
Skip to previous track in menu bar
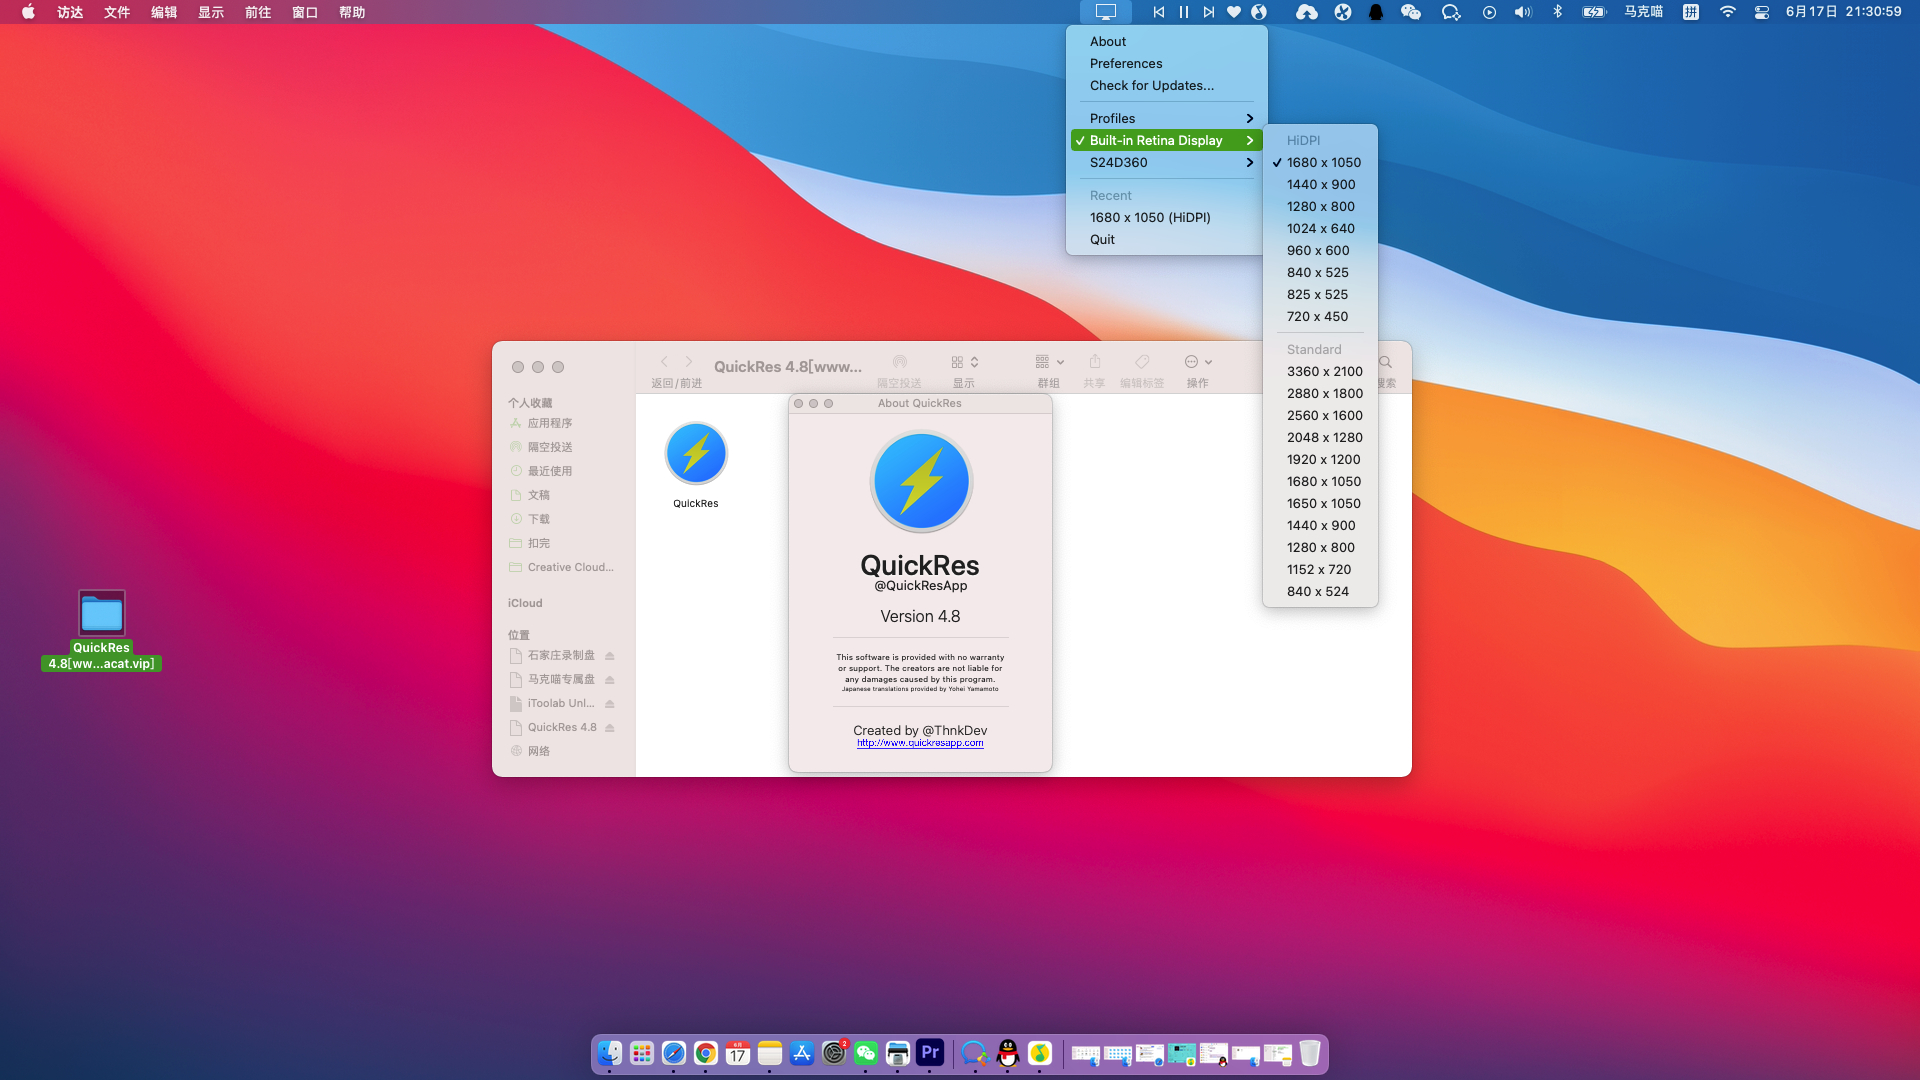coord(1158,12)
